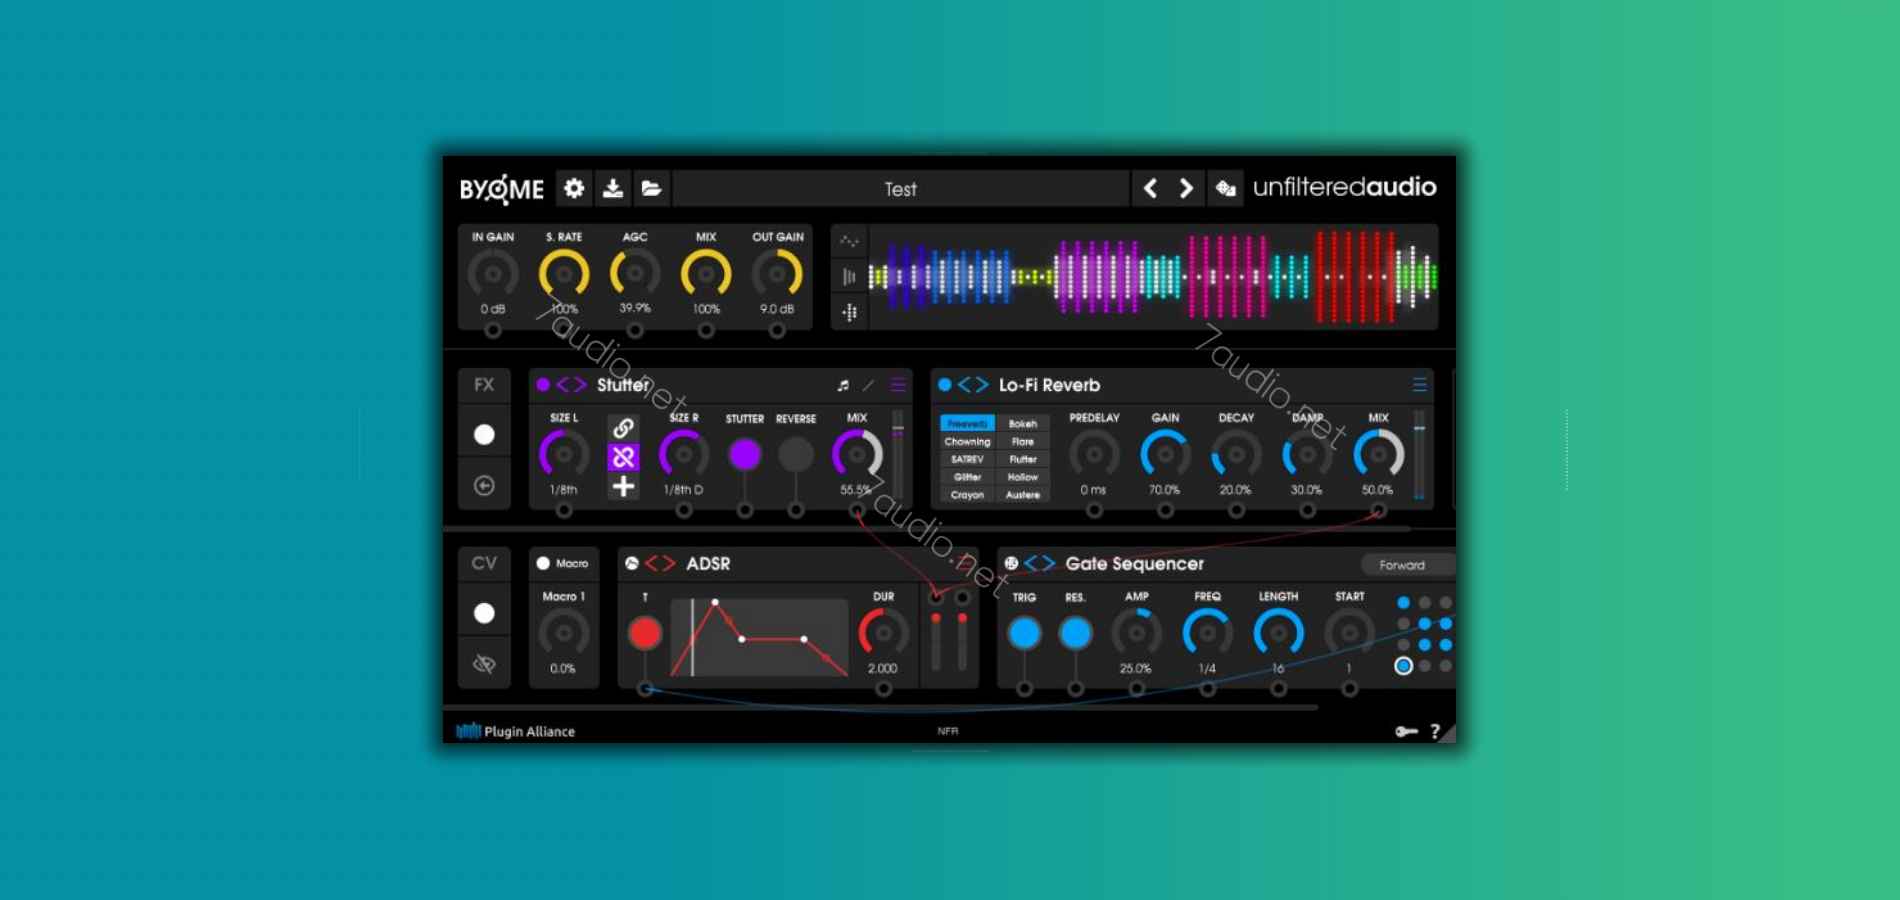Select the Hollow reverb algorithm
Image resolution: width=1900 pixels, height=900 pixels.
click(1022, 477)
